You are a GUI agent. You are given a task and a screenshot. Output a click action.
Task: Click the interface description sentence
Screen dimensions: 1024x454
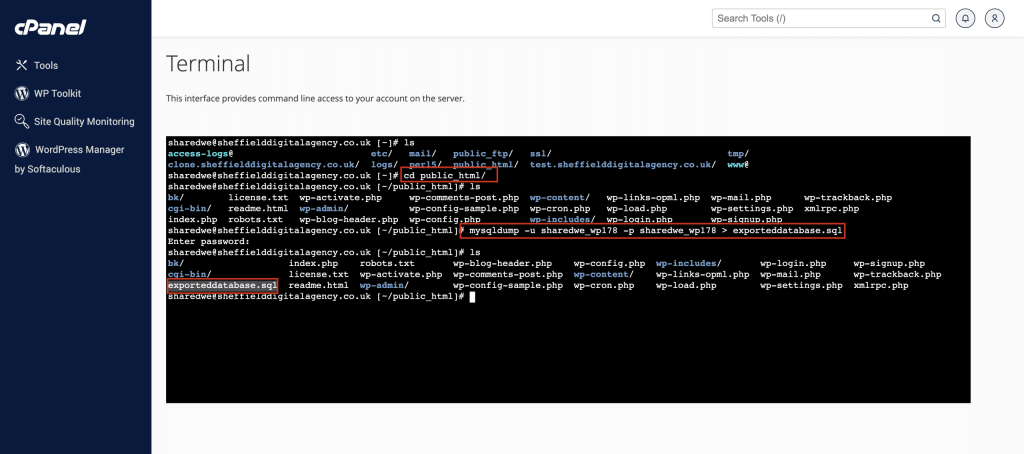click(315, 99)
